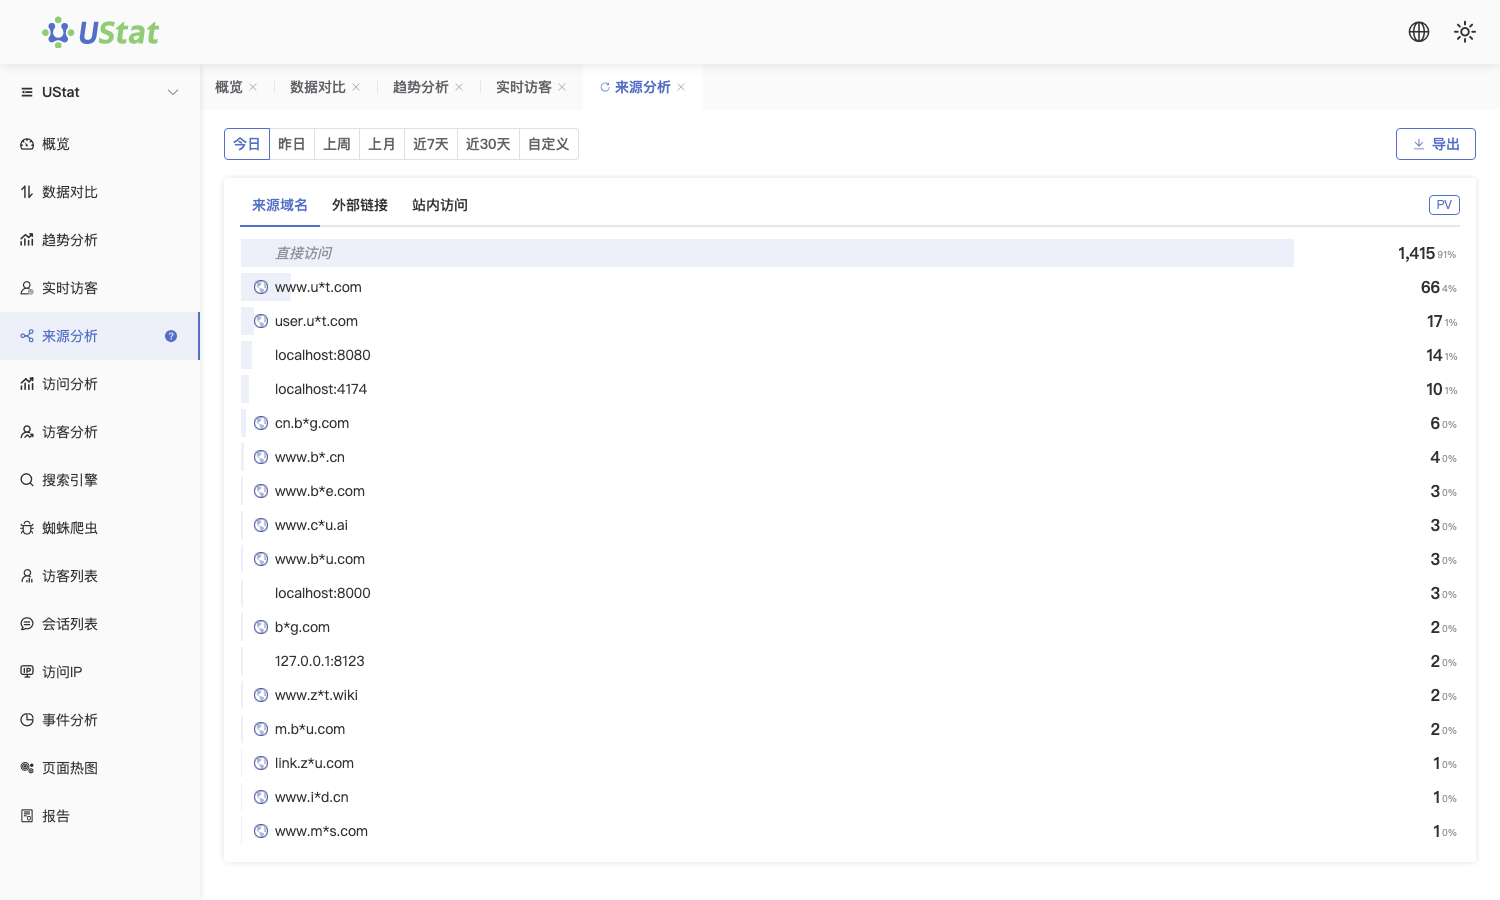The image size is (1500, 900).
Task: Select the 上月 date range
Action: coord(382,144)
